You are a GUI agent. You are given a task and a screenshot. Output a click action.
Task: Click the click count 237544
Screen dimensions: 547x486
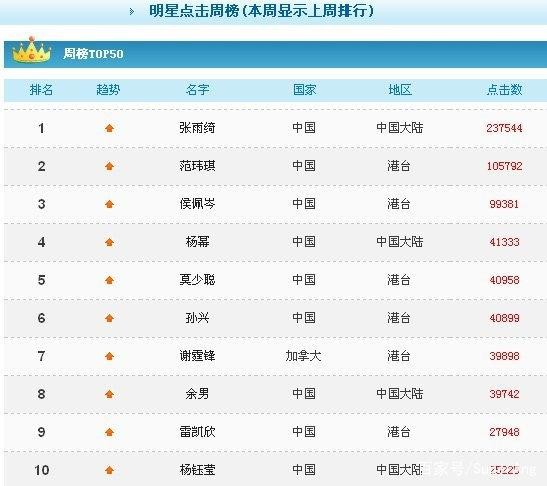pyautogui.click(x=504, y=128)
